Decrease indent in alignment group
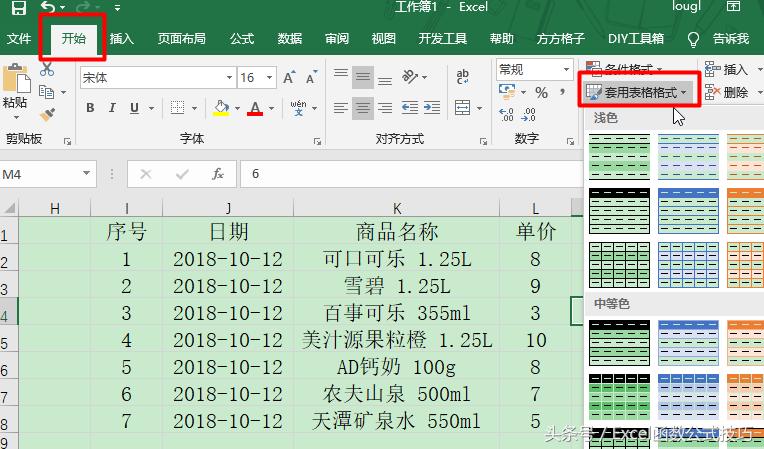764x449 pixels. [410, 108]
